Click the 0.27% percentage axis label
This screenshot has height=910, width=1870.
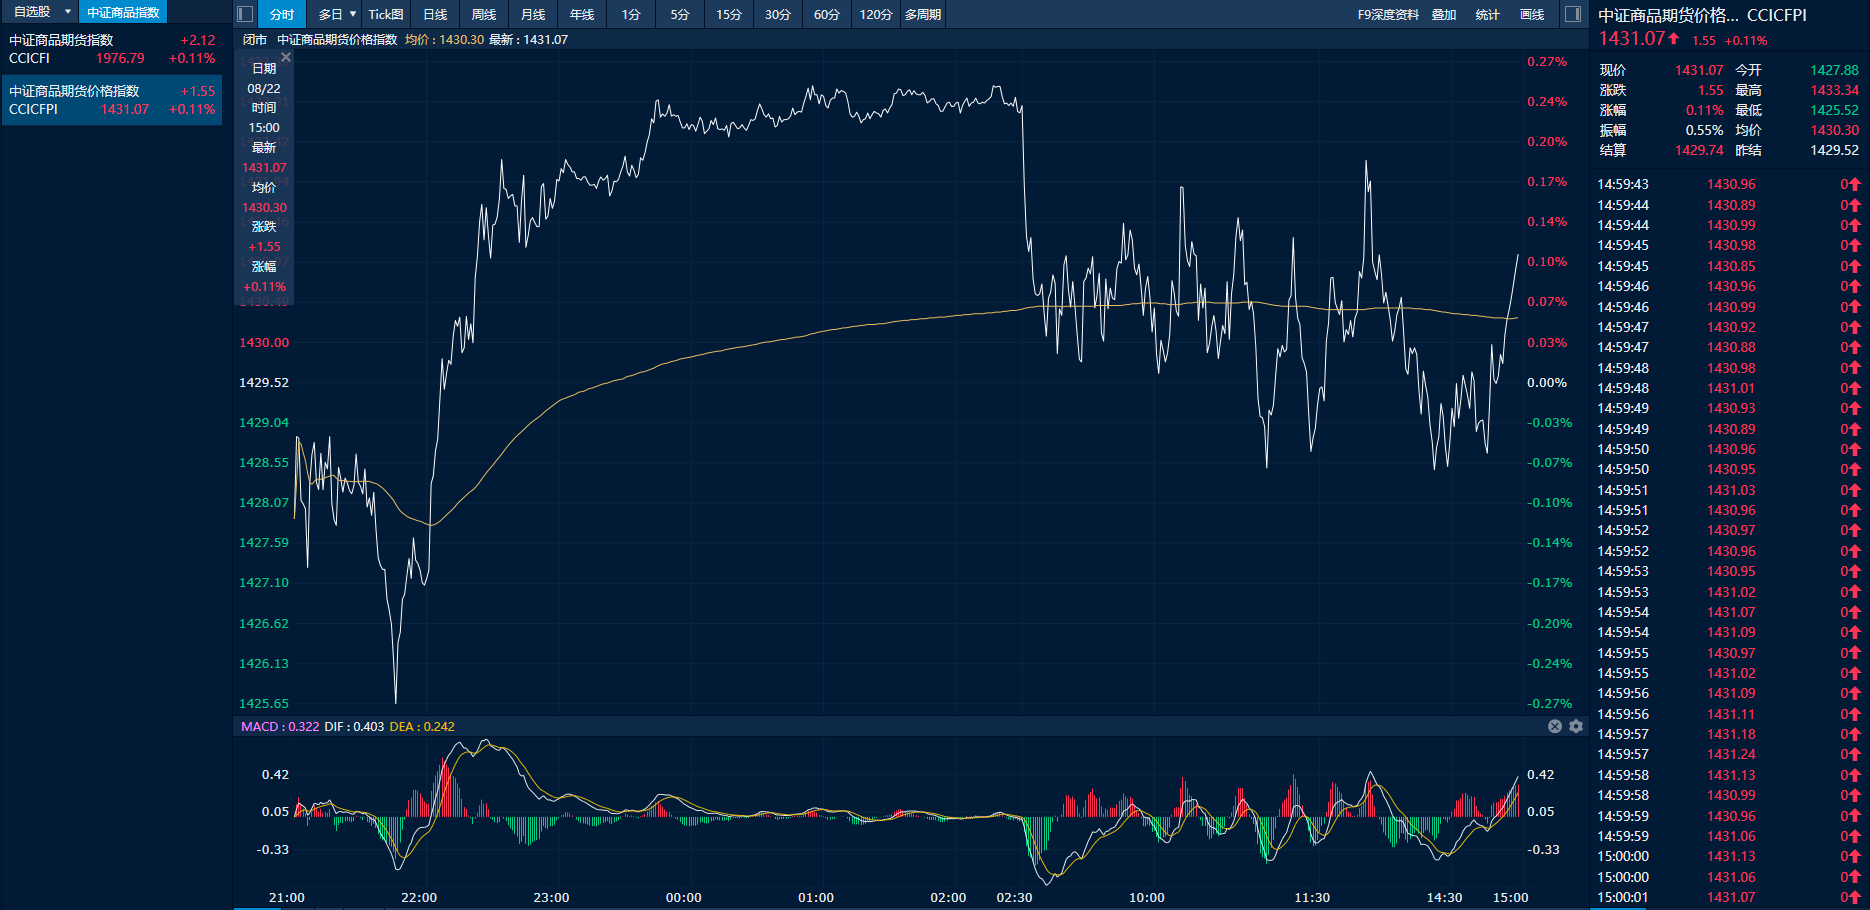pyautogui.click(x=1547, y=61)
